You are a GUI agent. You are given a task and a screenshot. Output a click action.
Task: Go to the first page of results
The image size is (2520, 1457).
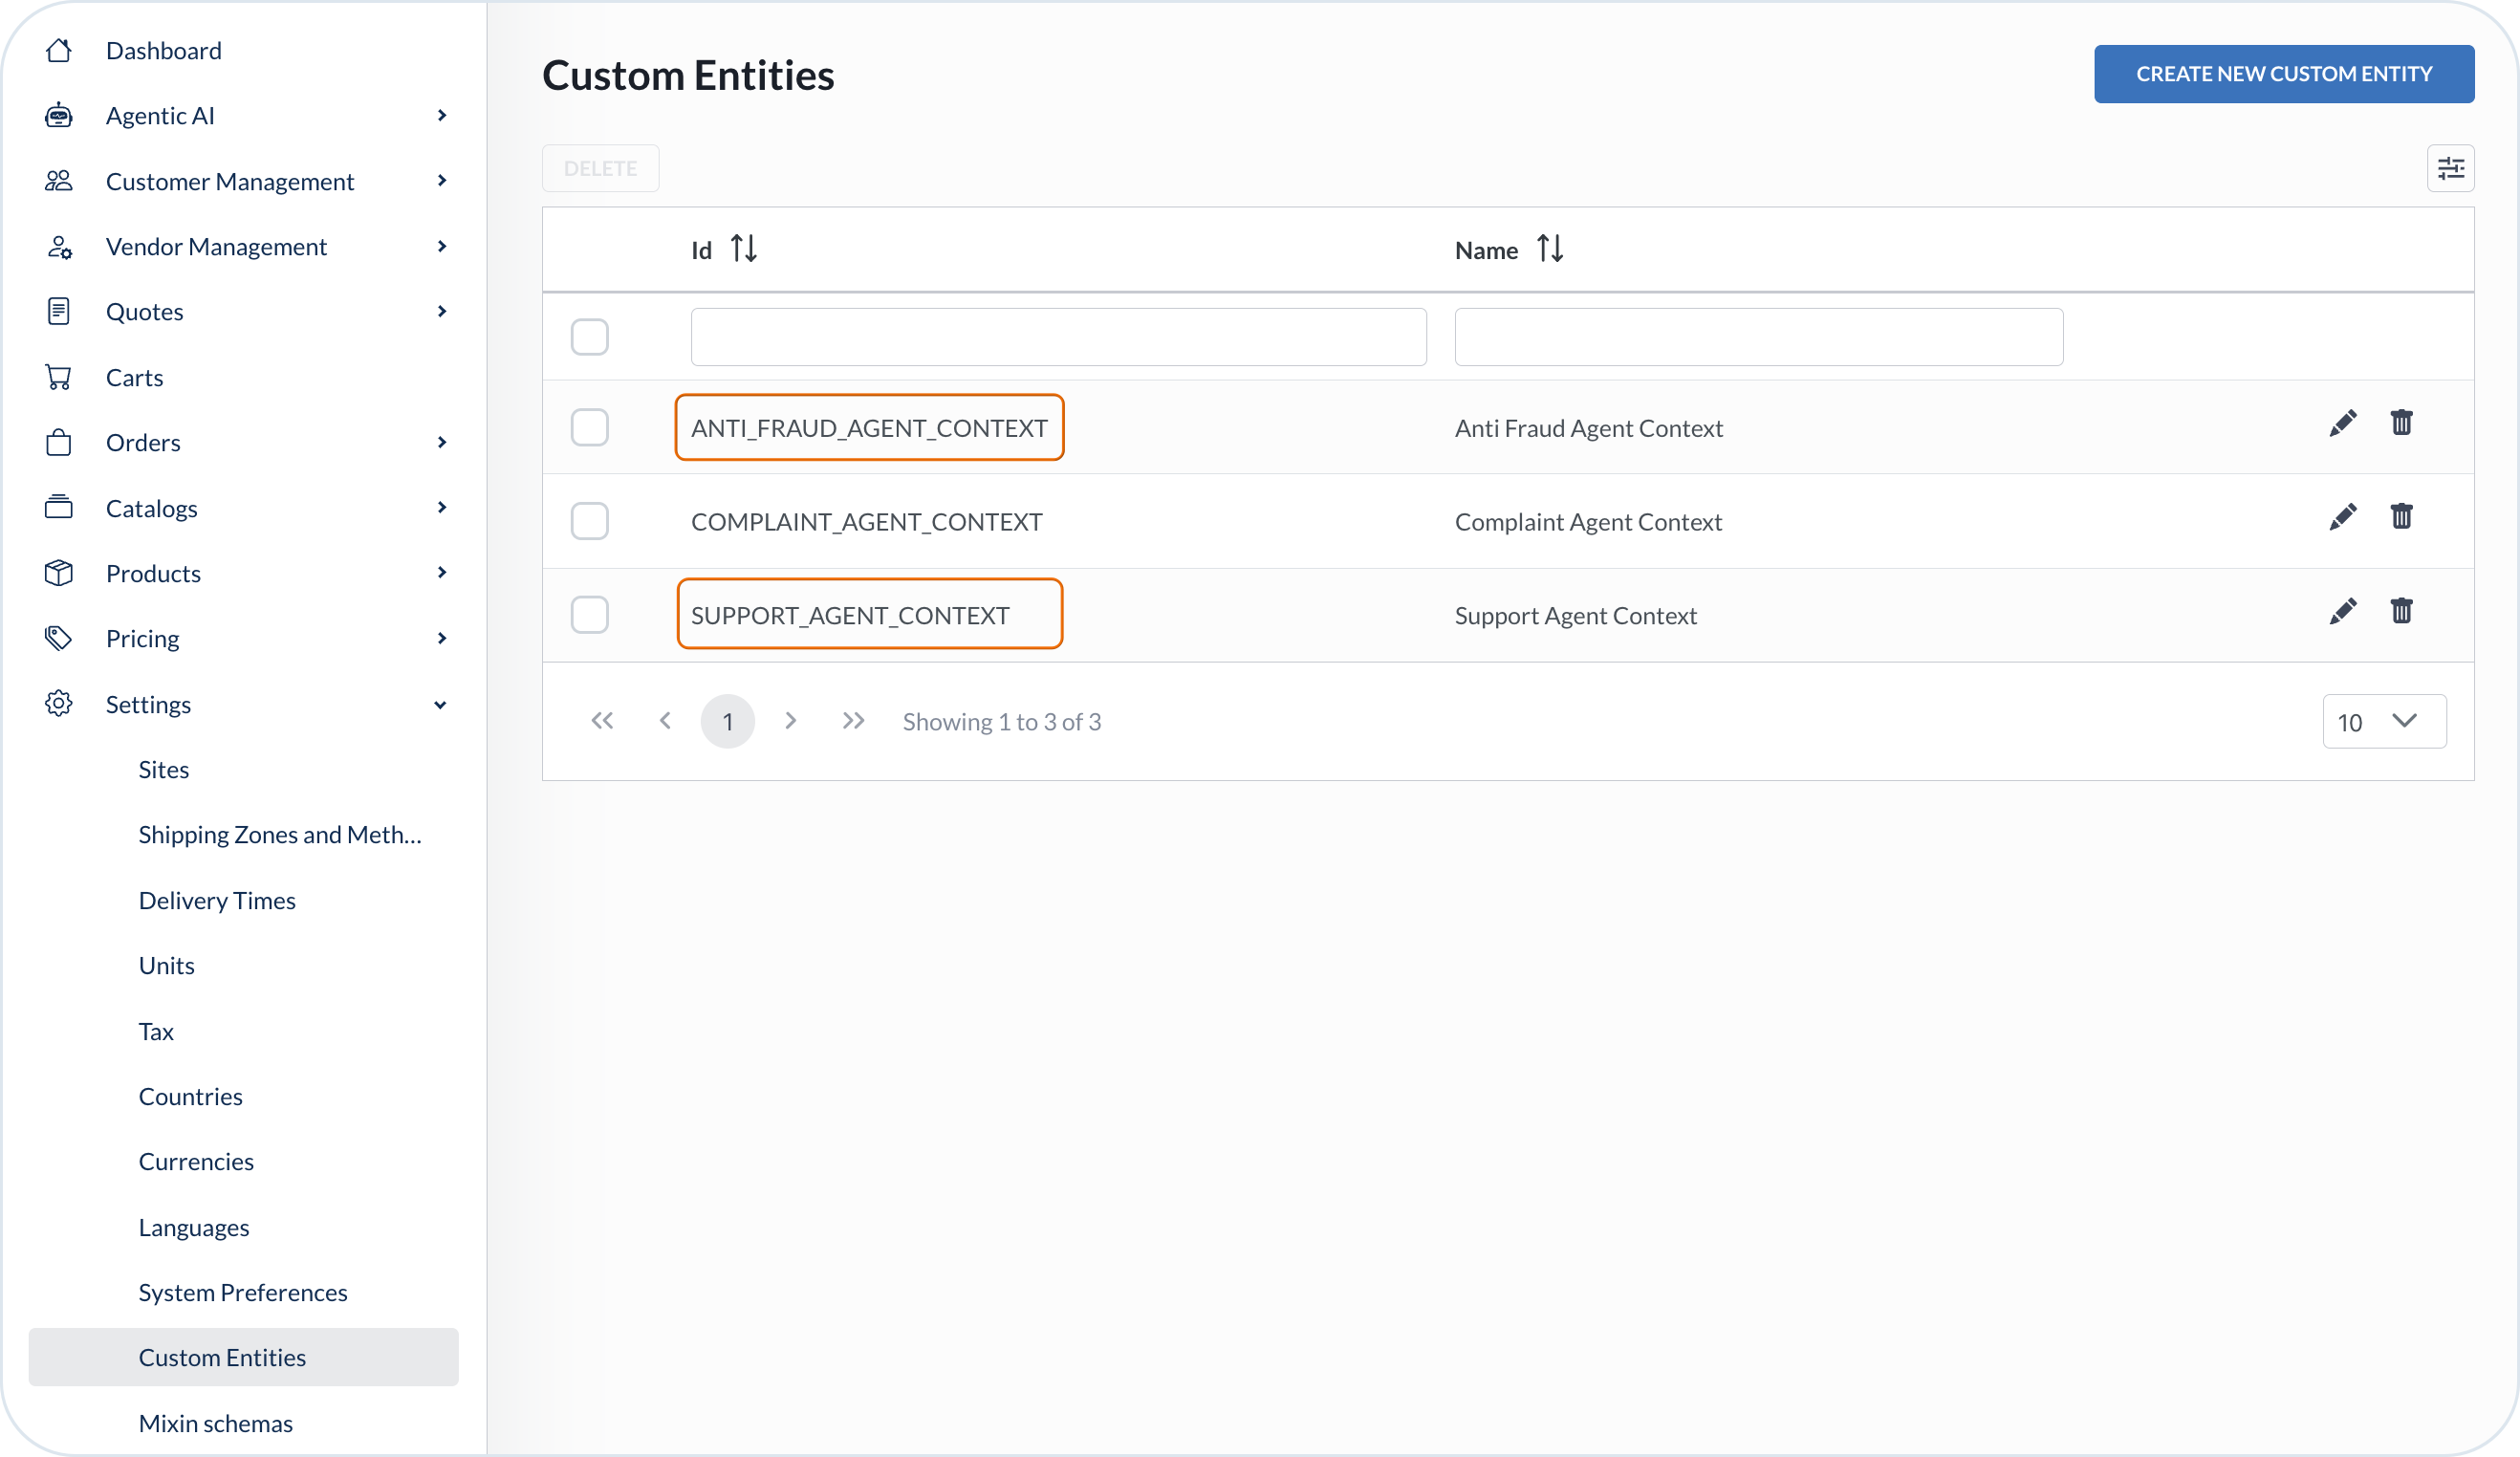(602, 721)
